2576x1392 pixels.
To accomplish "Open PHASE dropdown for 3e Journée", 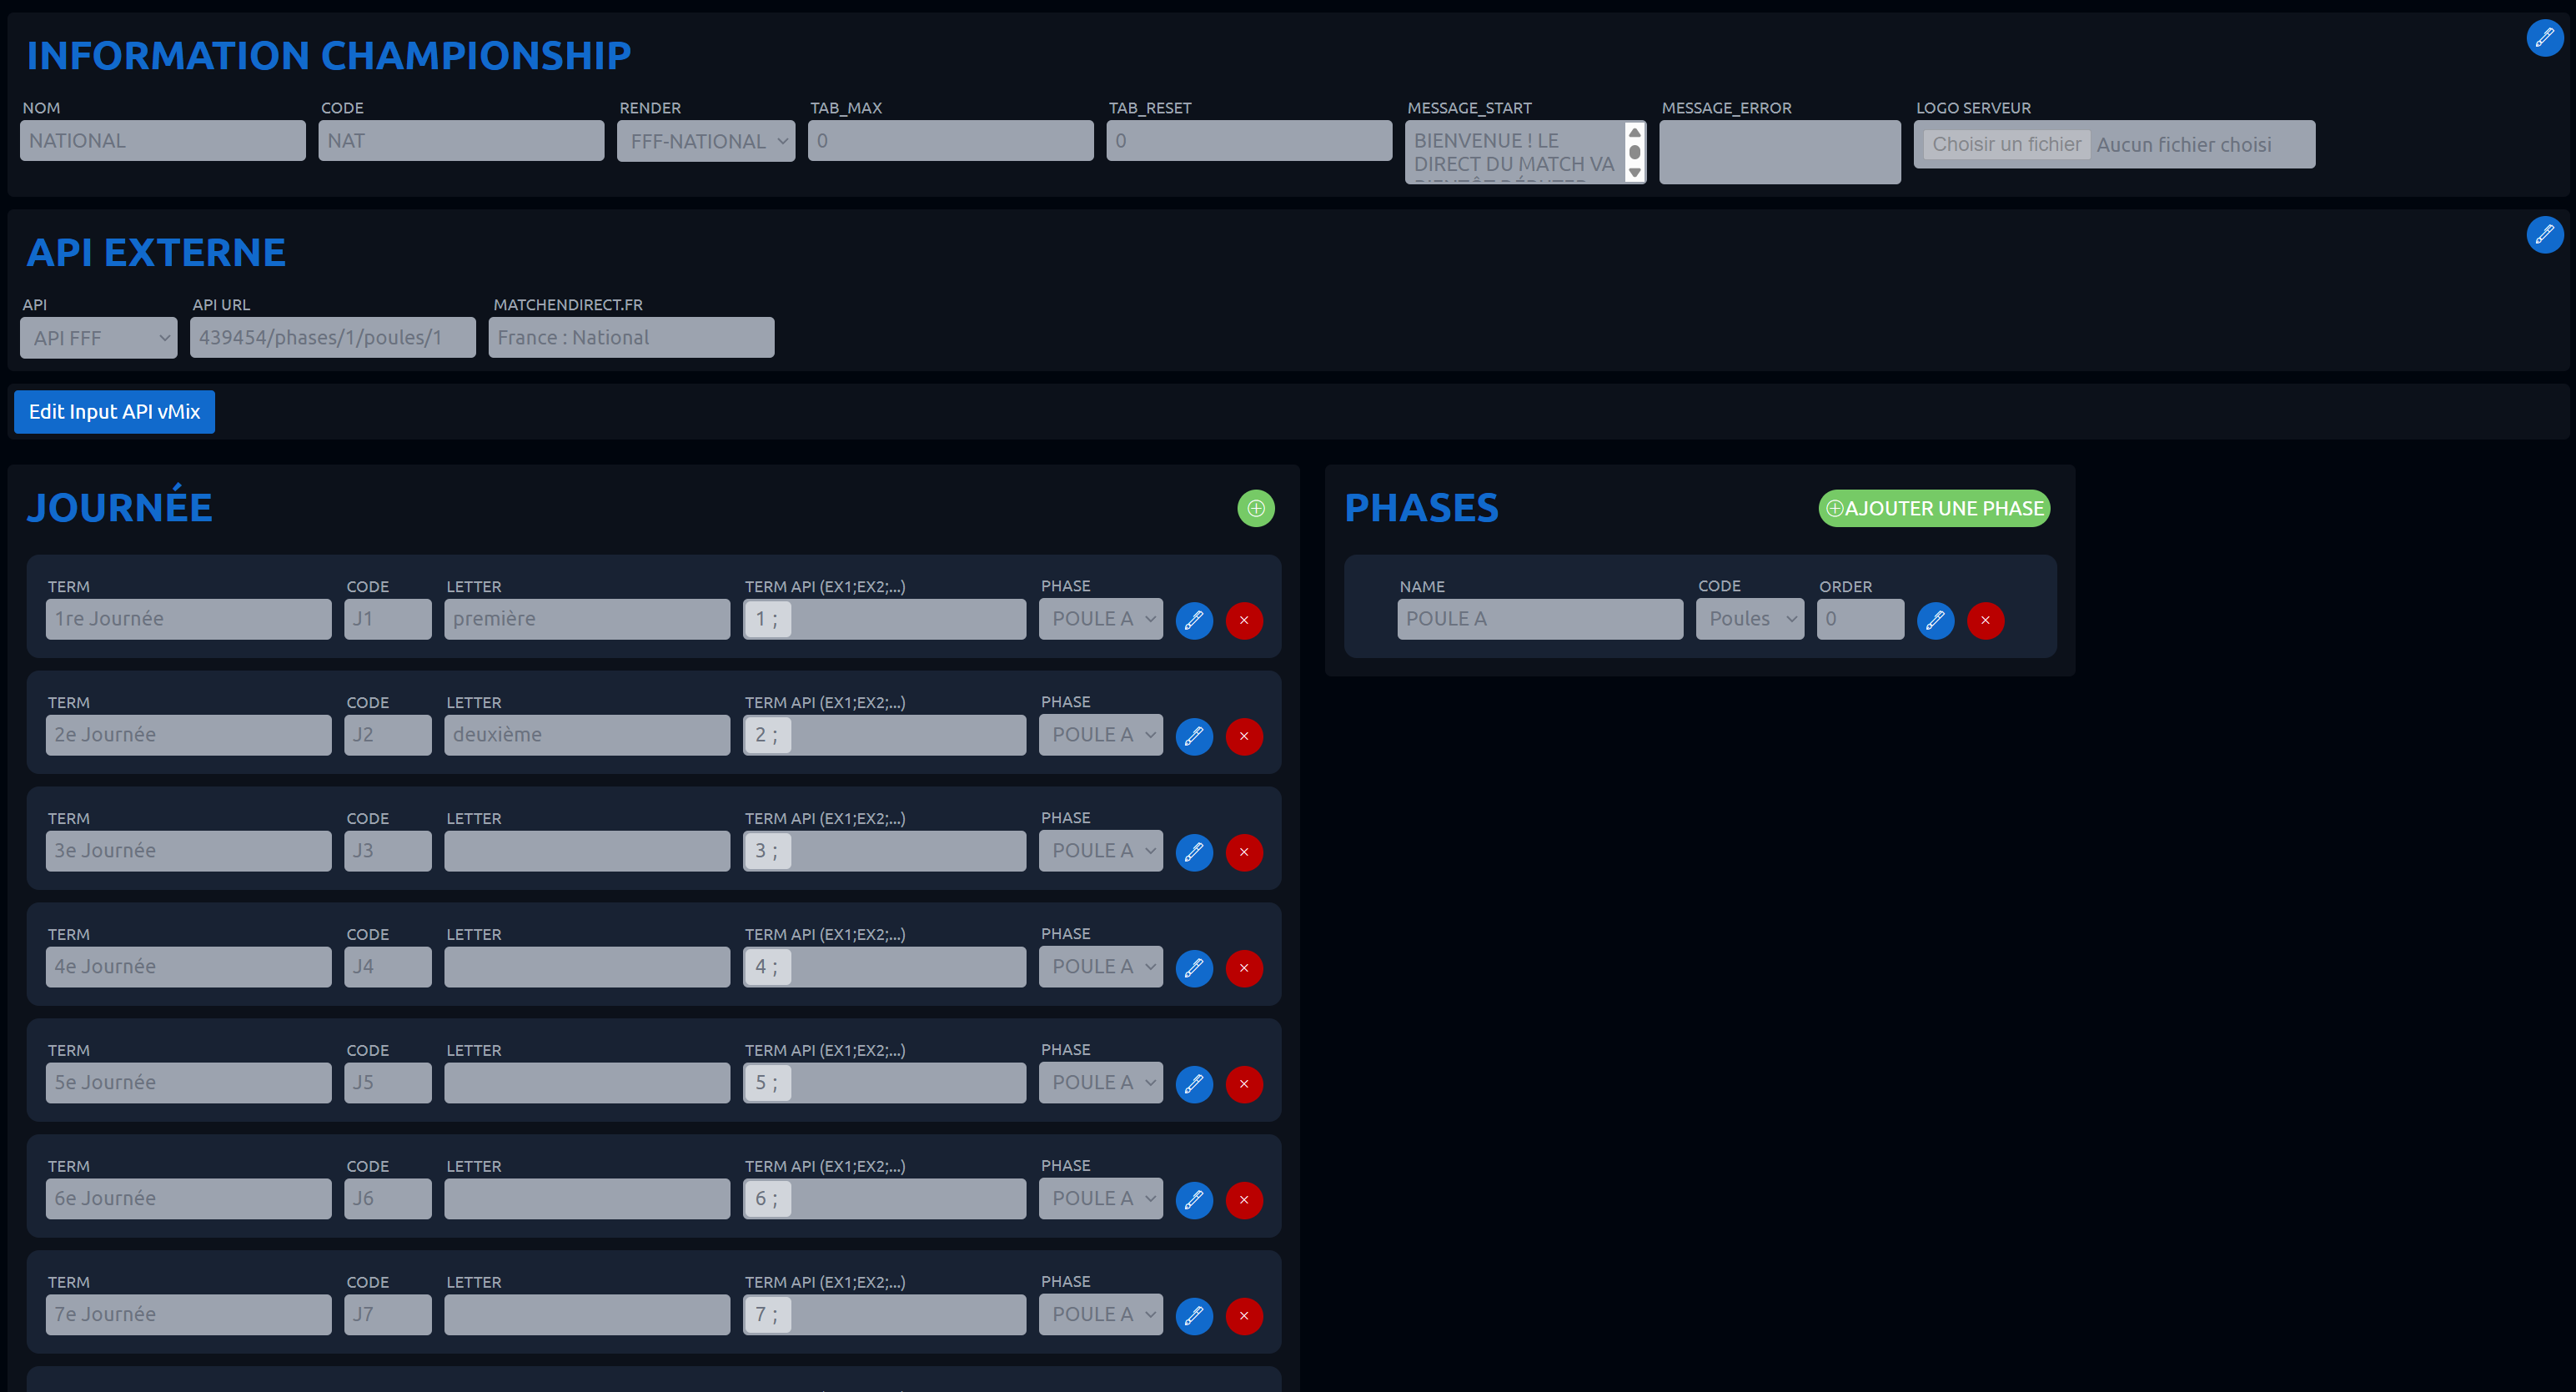I will 1101,851.
